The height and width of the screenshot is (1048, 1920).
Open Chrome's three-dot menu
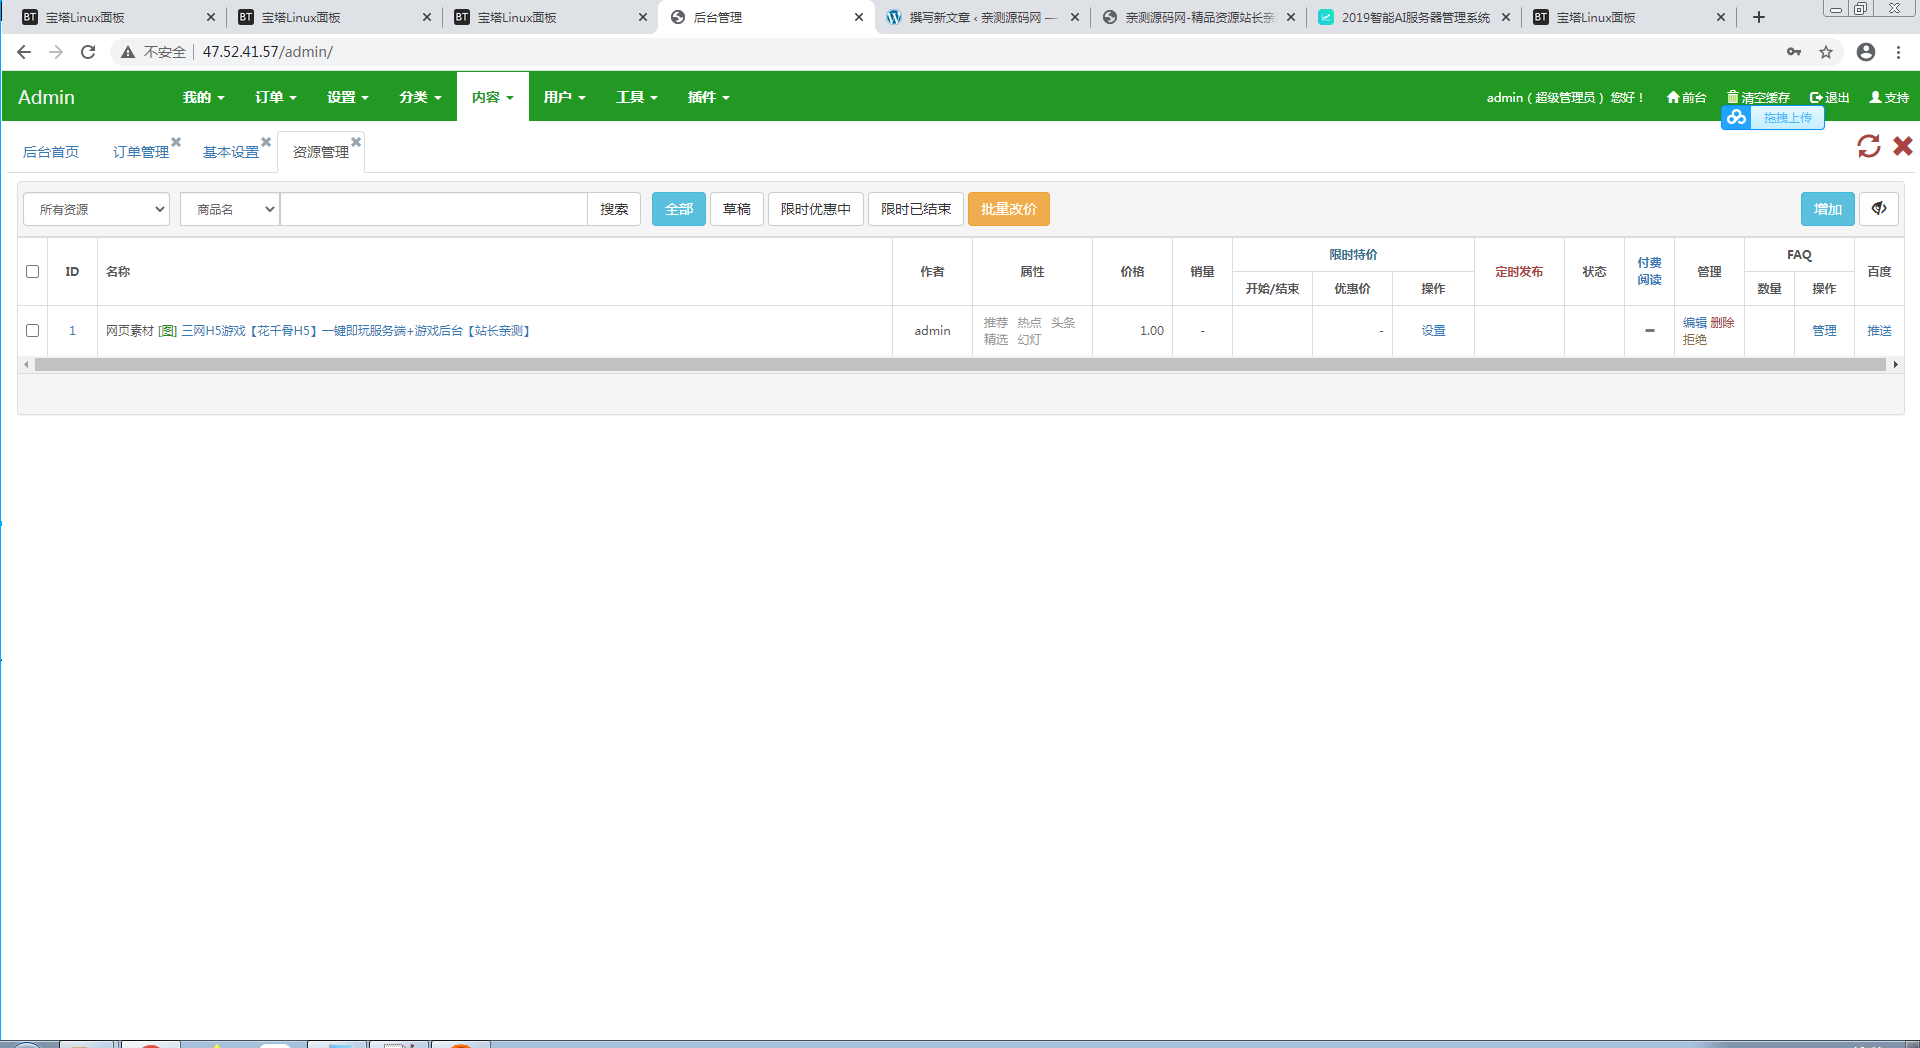(x=1898, y=52)
